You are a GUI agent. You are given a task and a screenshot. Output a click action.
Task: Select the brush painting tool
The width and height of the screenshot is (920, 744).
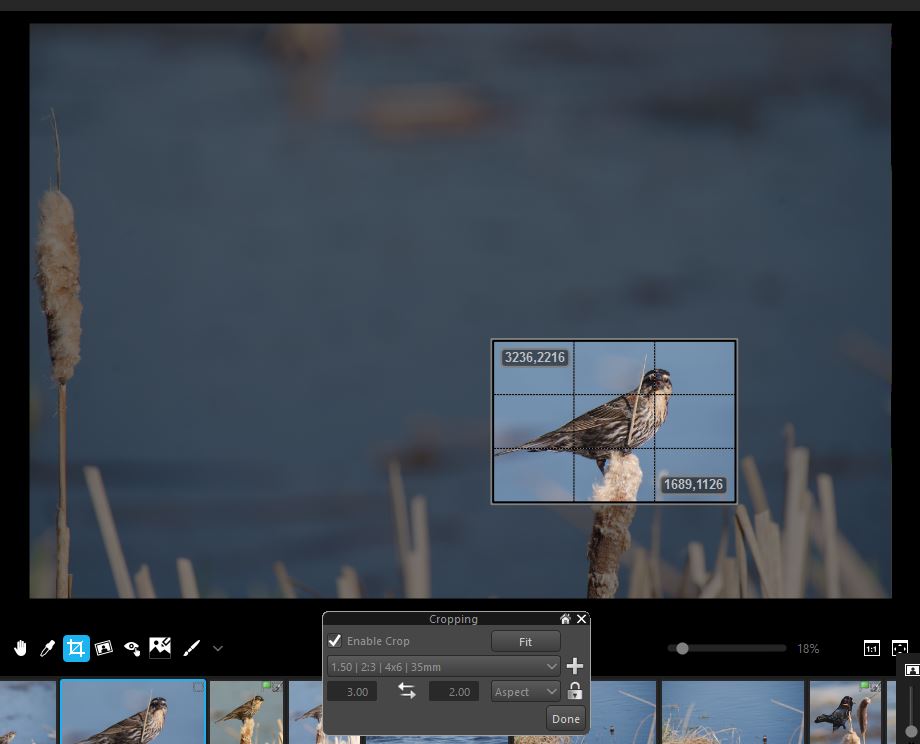190,648
